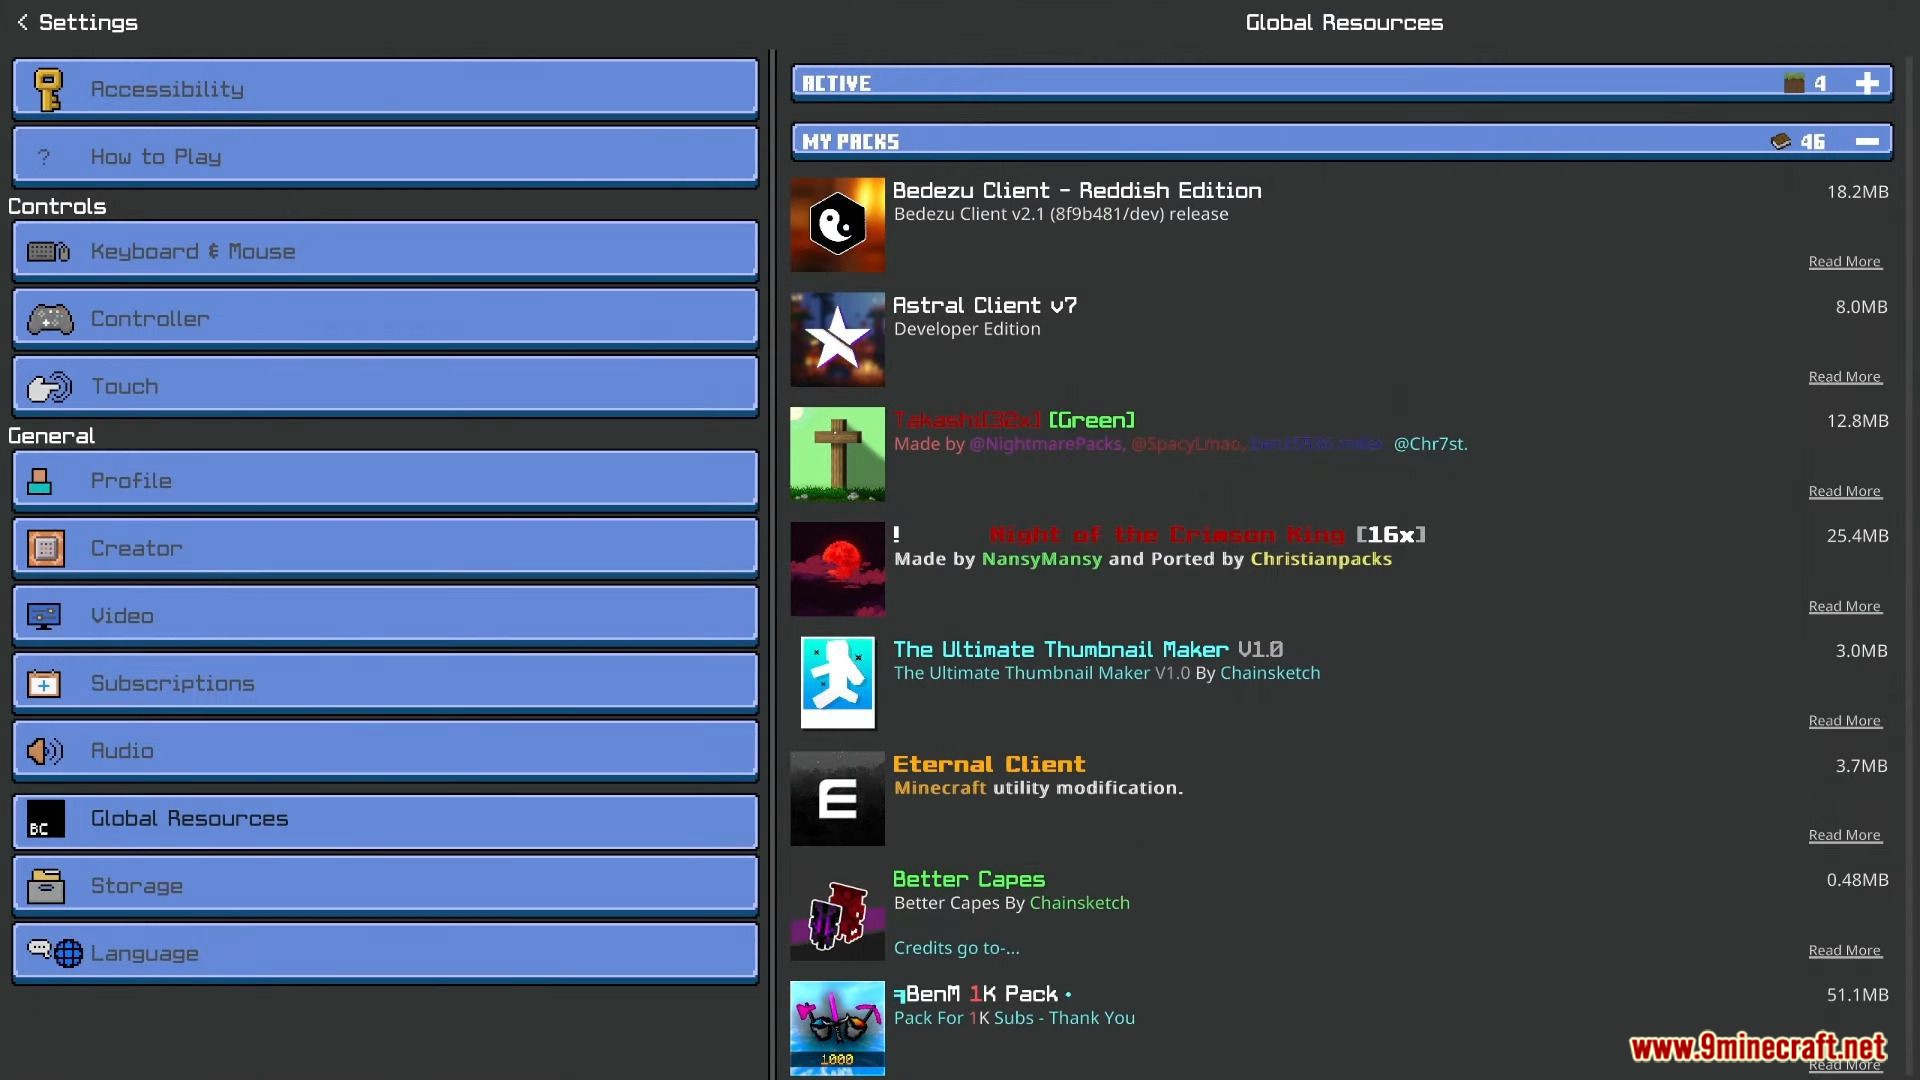Screen dimensions: 1920x1080
Task: Open the Language settings tab
Action: point(385,953)
